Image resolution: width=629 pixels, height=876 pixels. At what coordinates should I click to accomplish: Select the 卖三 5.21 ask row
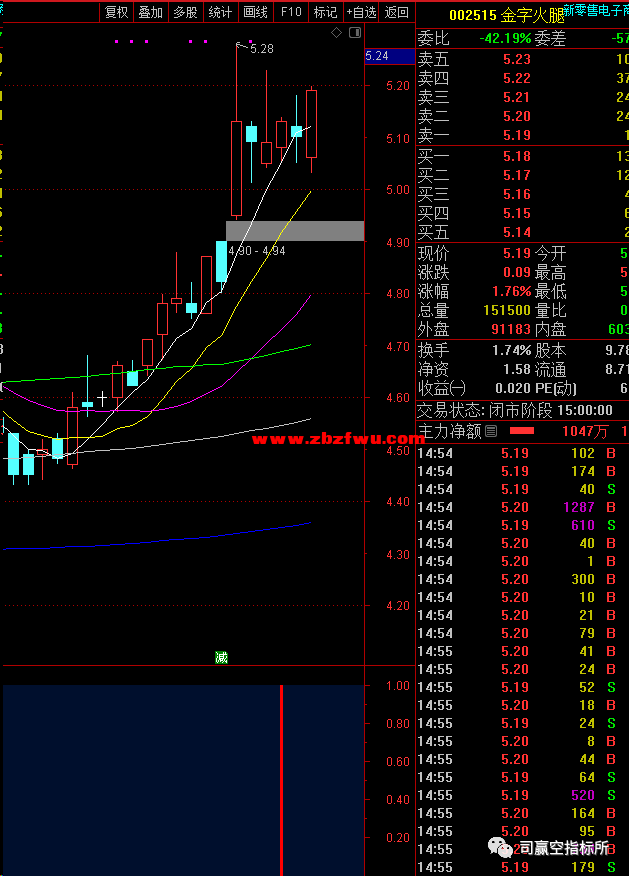click(523, 97)
